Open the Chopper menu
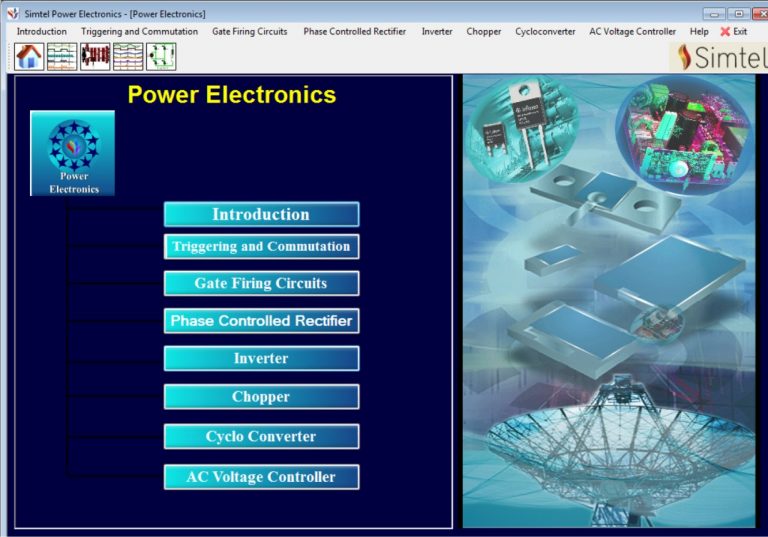768x537 pixels. click(x=483, y=31)
